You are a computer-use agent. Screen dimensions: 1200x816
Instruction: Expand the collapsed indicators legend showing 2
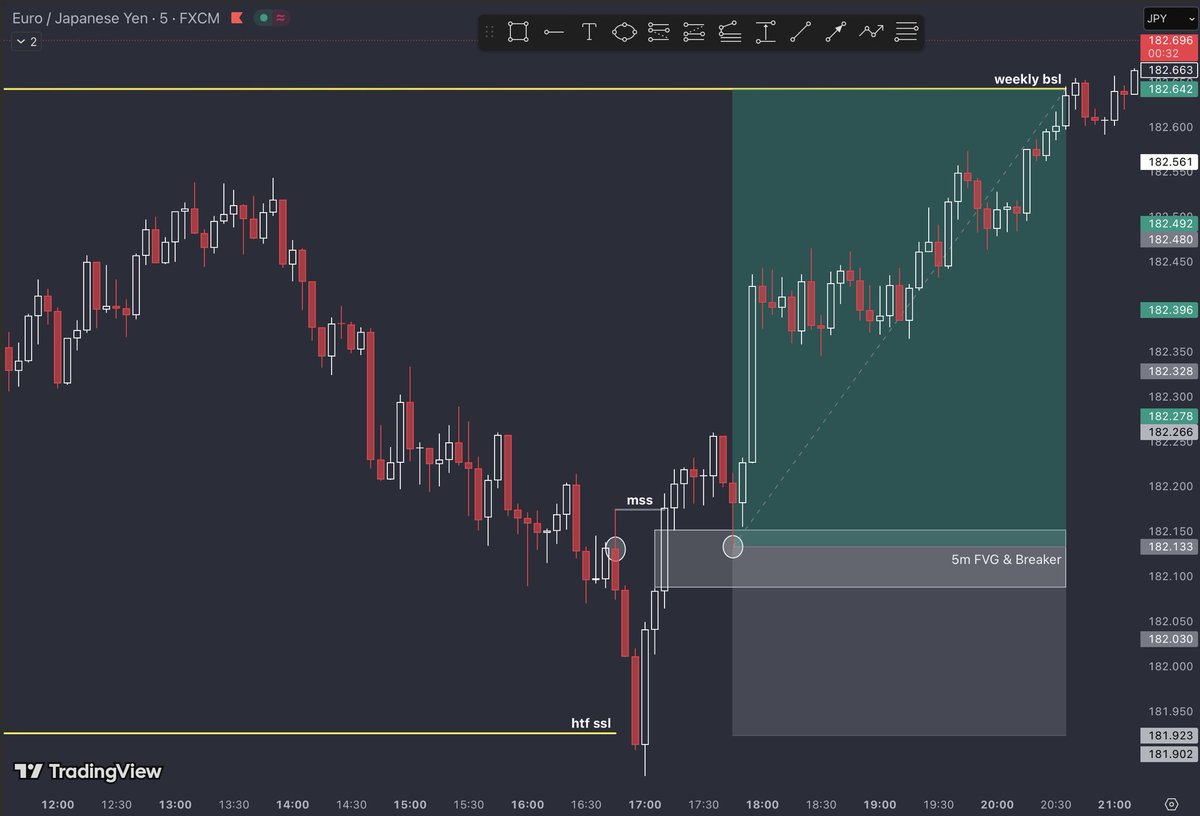click(25, 42)
